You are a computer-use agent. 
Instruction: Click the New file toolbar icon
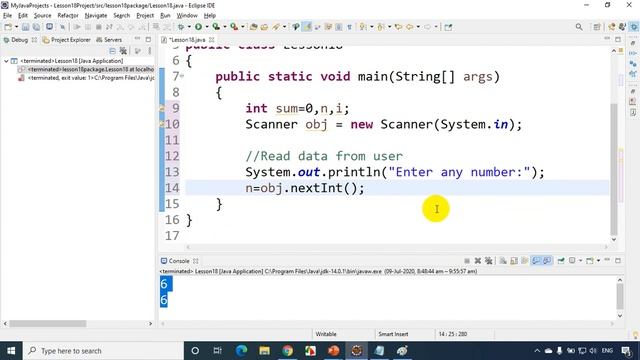[x=8, y=27]
